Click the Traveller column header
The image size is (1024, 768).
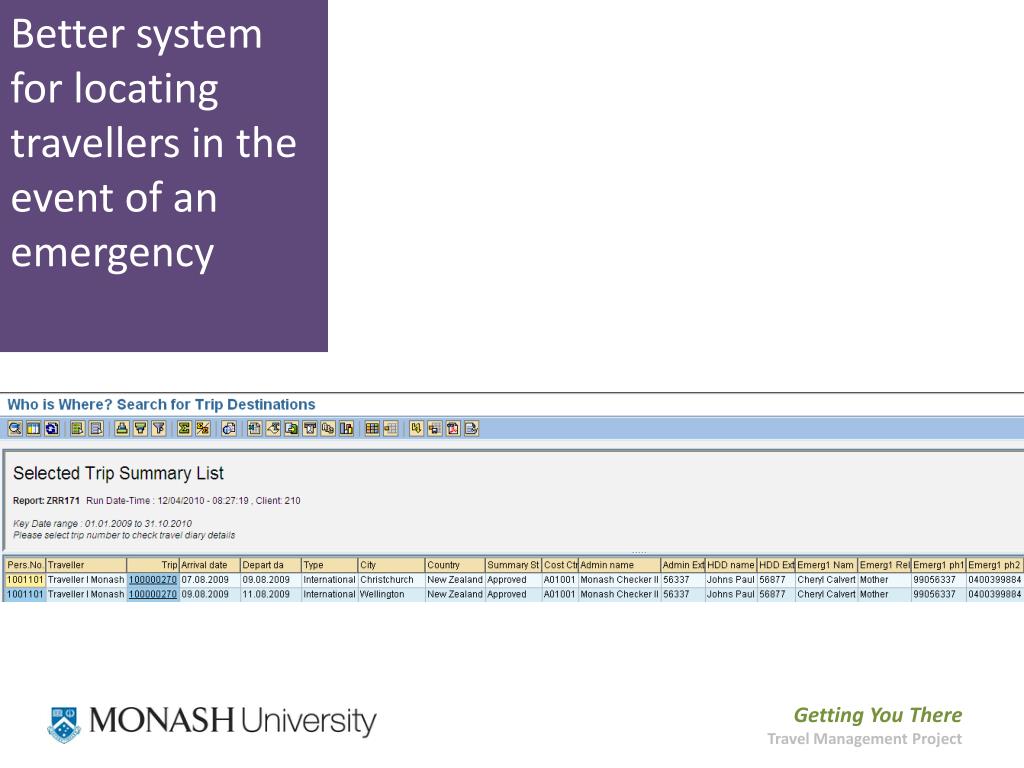click(86, 565)
